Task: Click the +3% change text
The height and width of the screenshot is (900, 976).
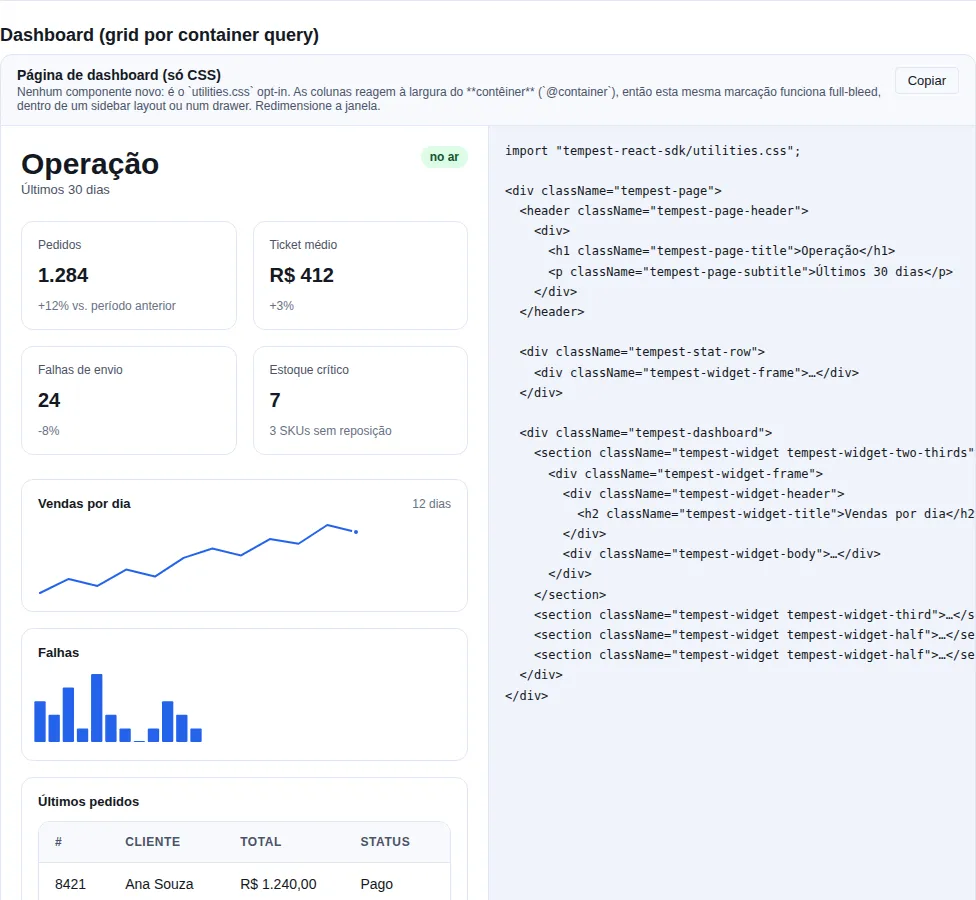Action: pos(281,306)
